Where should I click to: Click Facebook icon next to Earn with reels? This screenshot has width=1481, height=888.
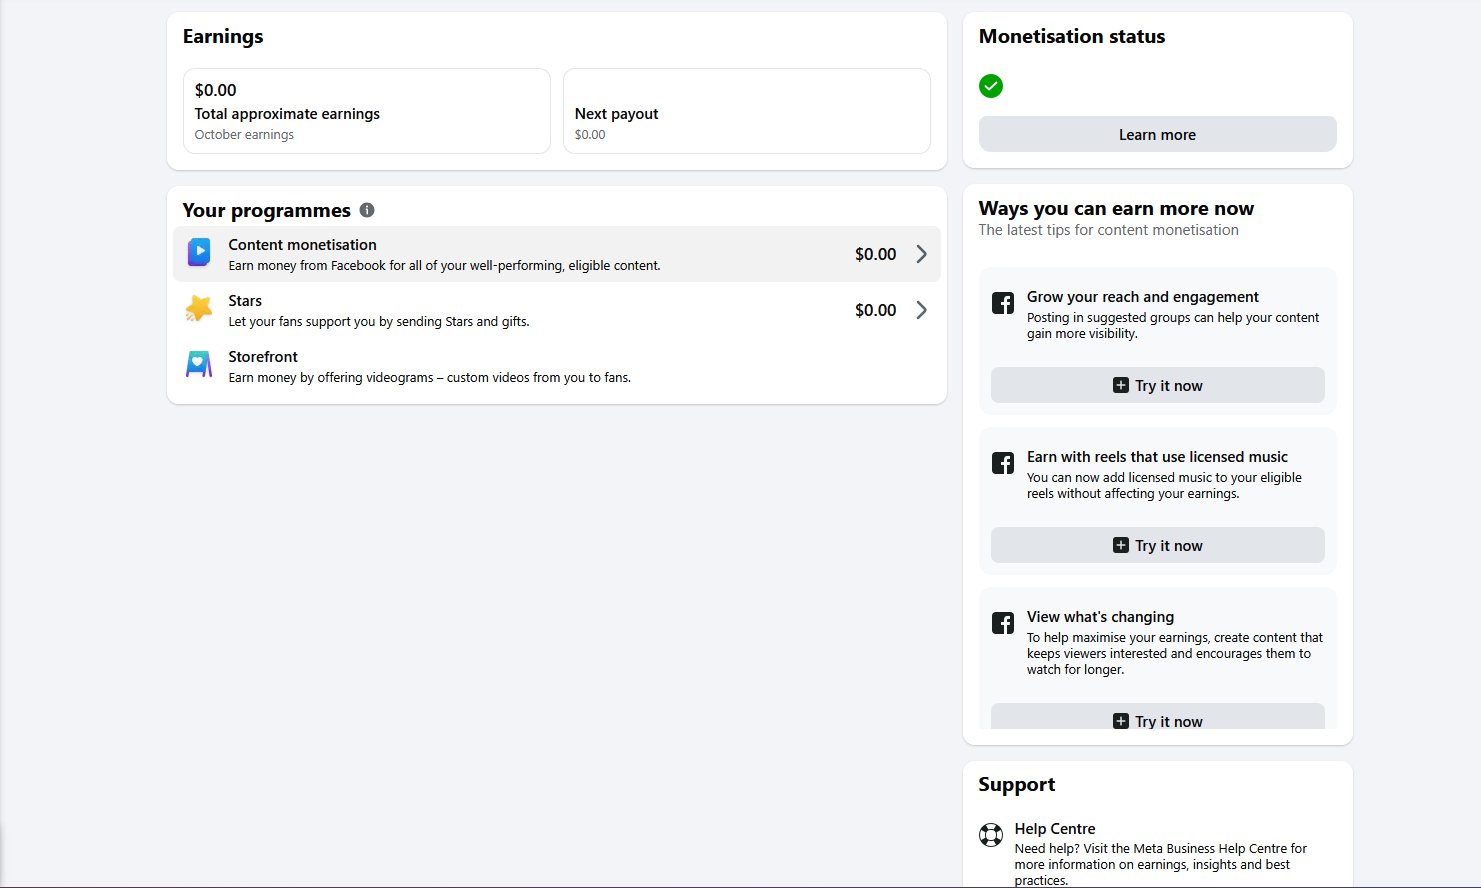pyautogui.click(x=1003, y=463)
